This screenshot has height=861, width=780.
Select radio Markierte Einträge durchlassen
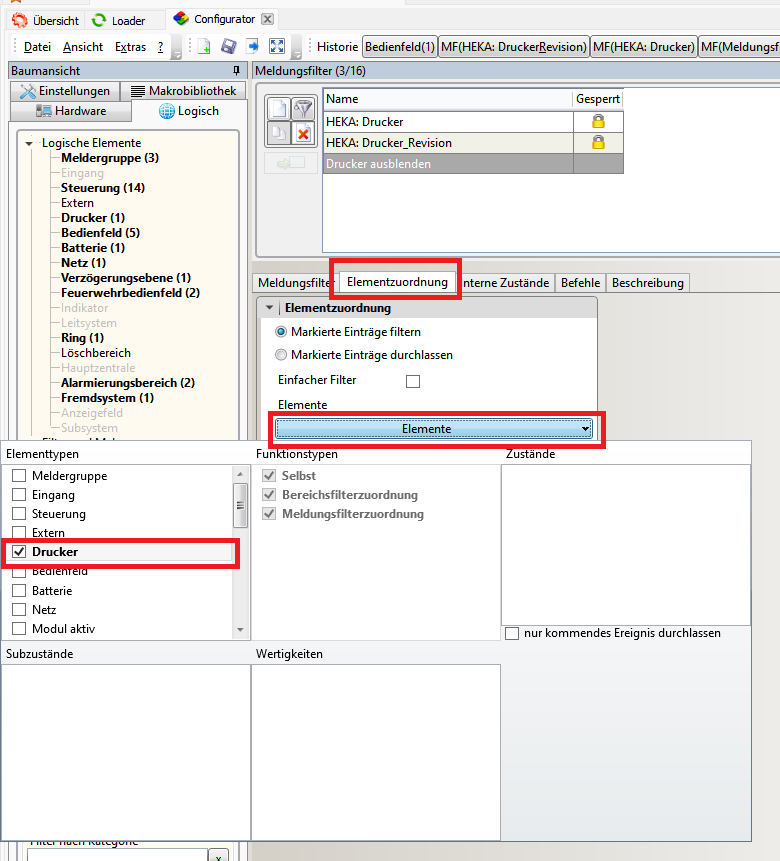(281, 355)
